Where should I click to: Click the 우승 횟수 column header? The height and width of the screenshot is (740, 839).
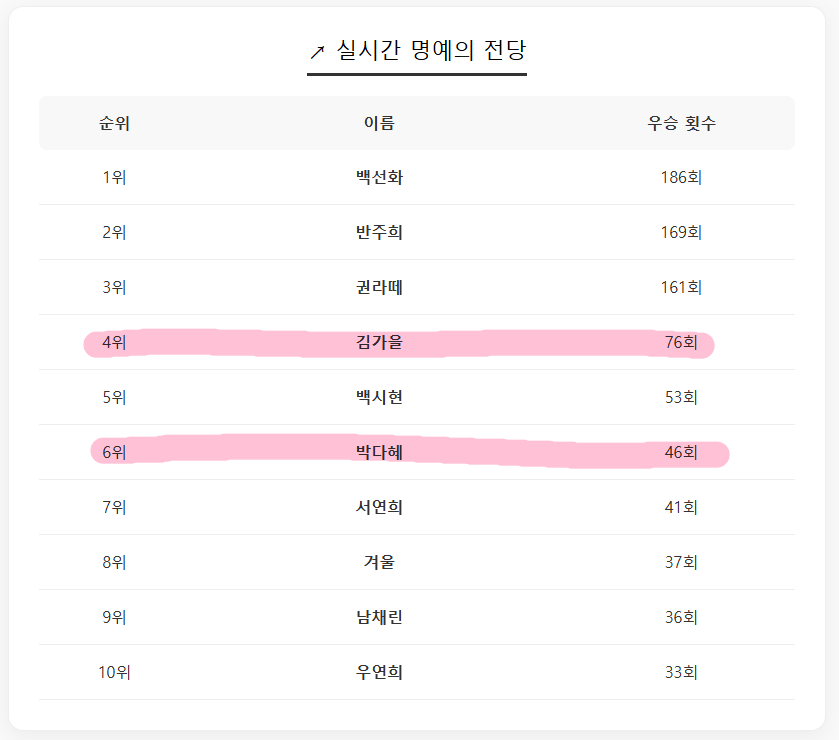click(681, 124)
